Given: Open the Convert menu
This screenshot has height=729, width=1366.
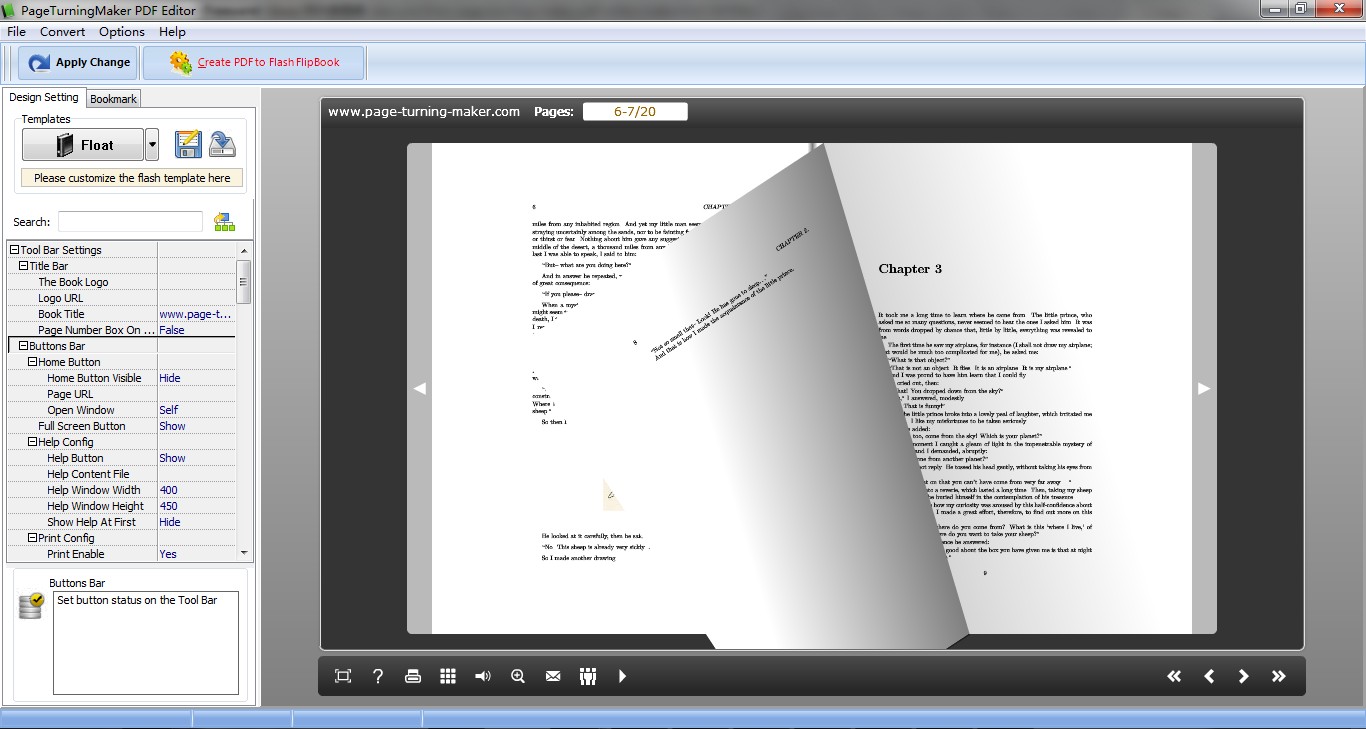Looking at the screenshot, I should pos(63,32).
